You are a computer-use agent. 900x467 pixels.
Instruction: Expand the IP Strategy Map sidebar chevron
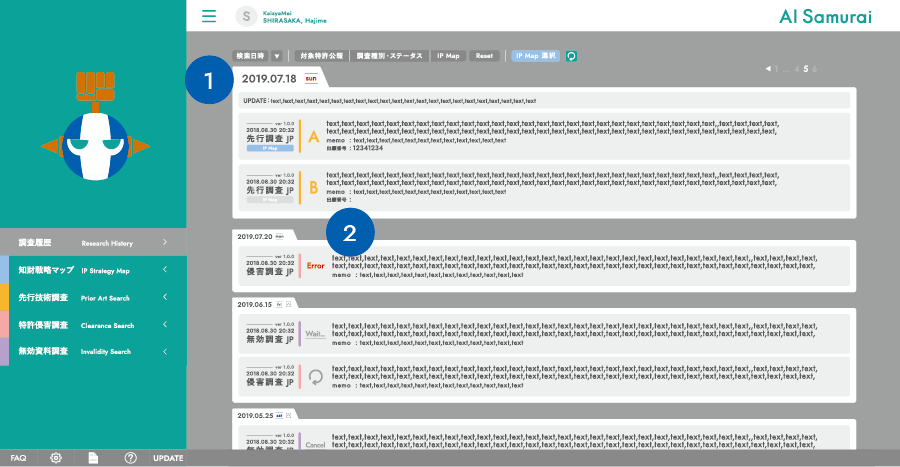164,270
